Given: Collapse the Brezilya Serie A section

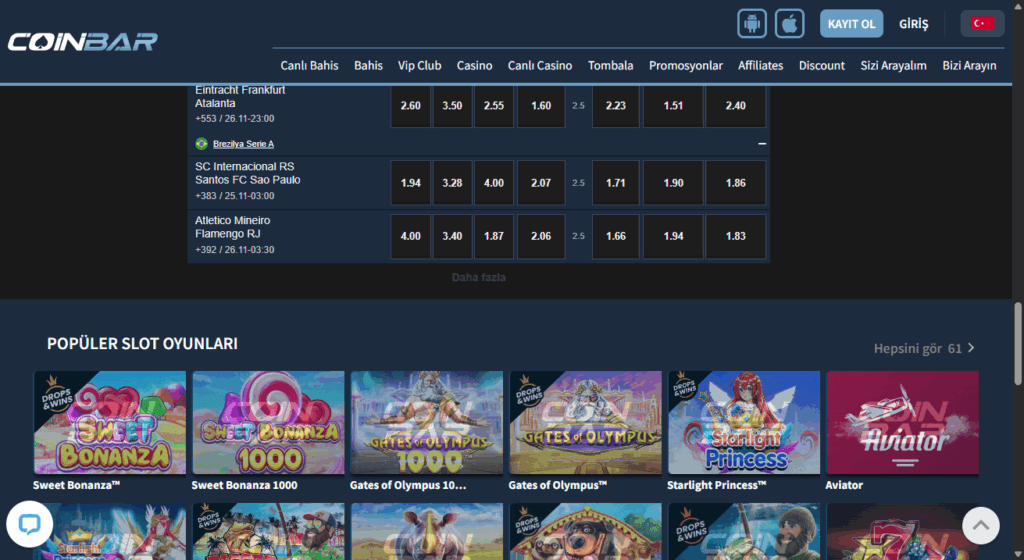Looking at the screenshot, I should 762,144.
